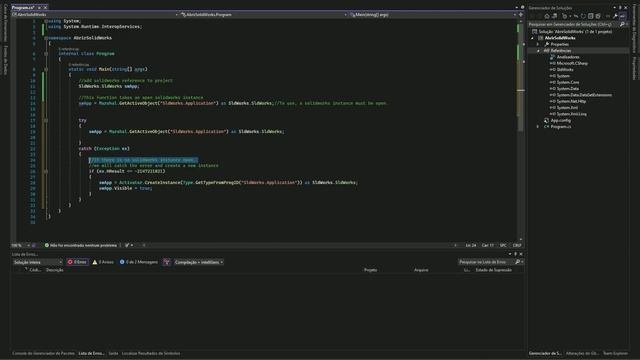
Task: Collapse the class Program outlining box
Action: coord(46,53)
